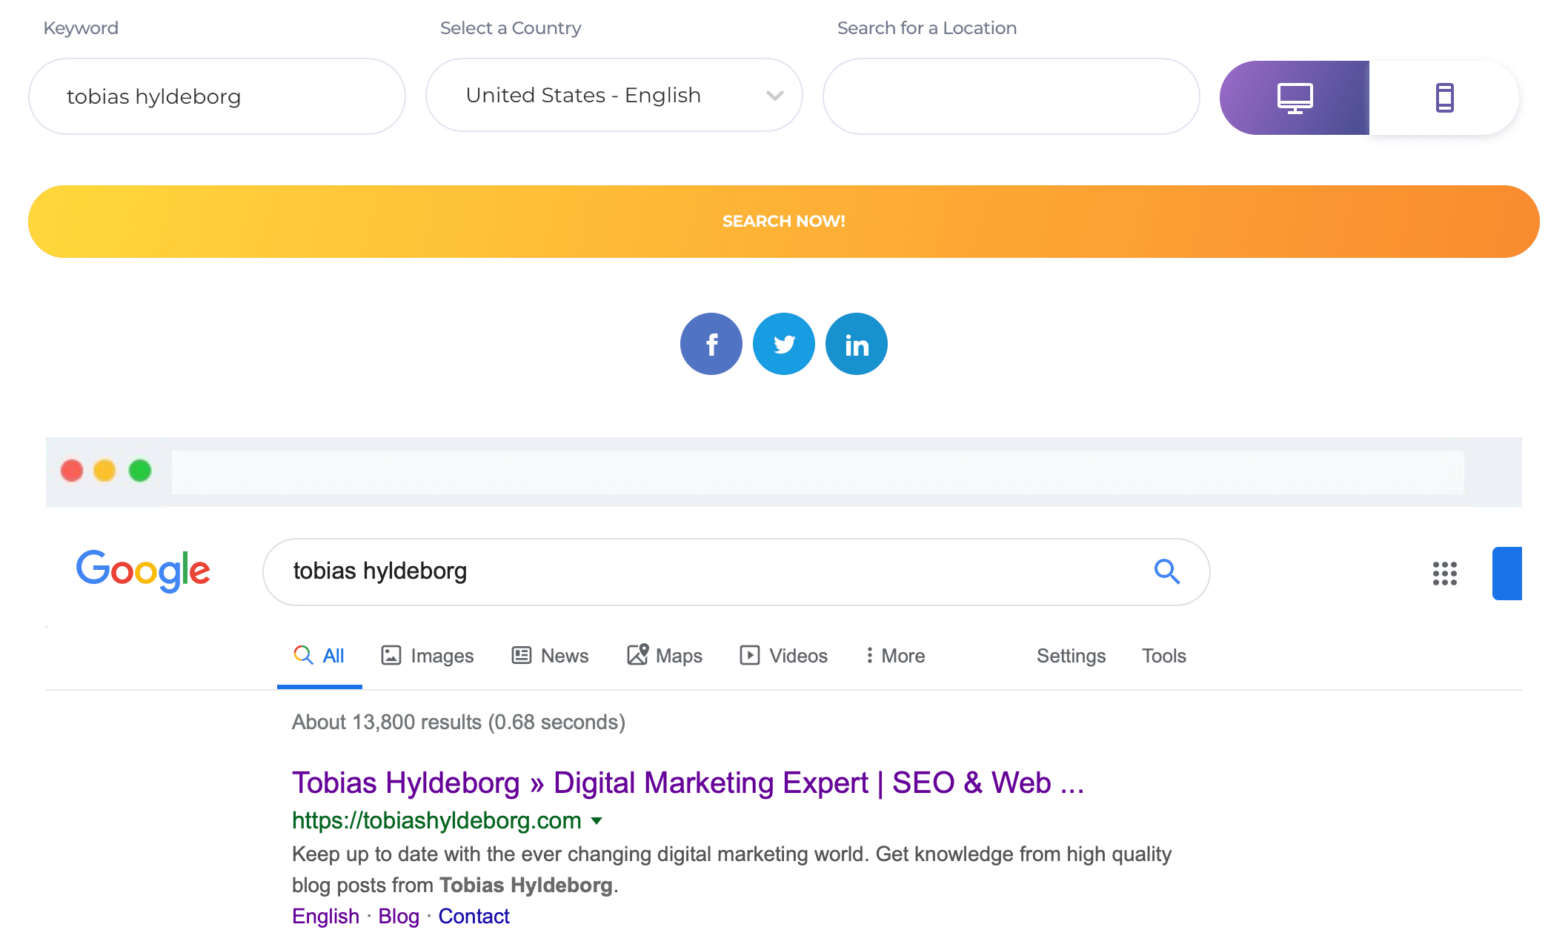1568x950 pixels.
Task: Open Google search Settings
Action: [1071, 656]
